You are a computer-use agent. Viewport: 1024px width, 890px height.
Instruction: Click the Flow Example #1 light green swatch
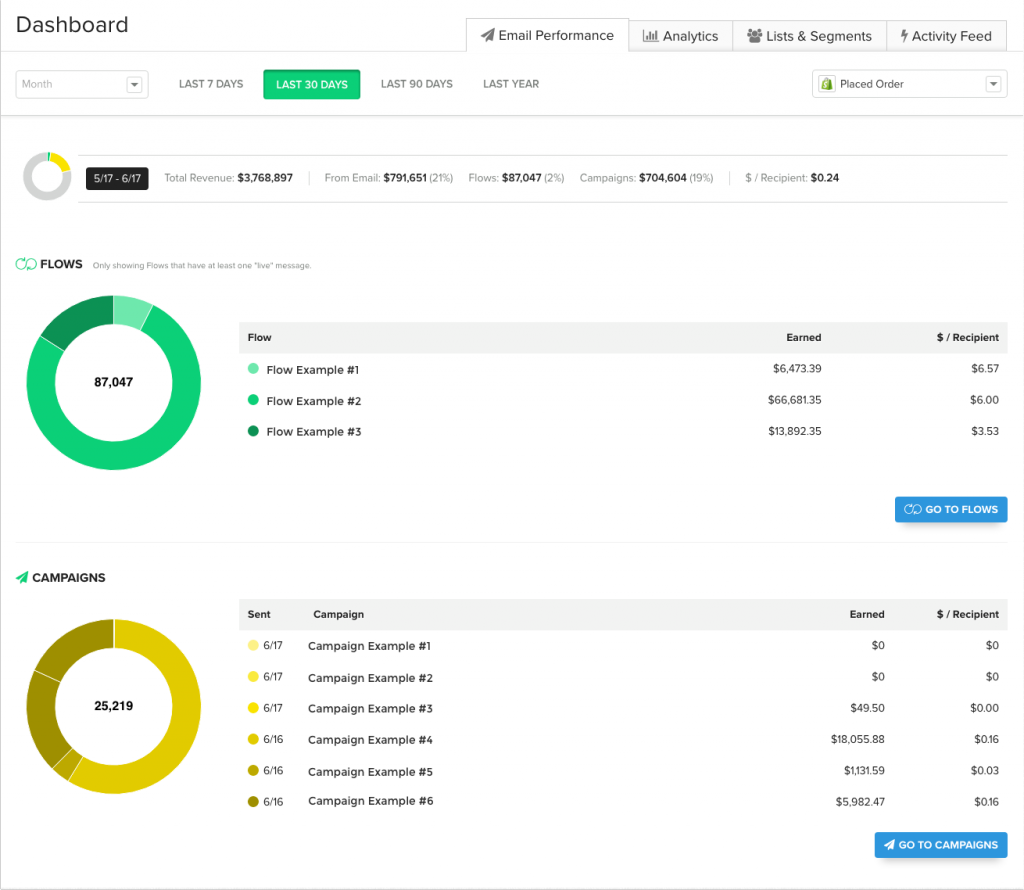tap(253, 368)
